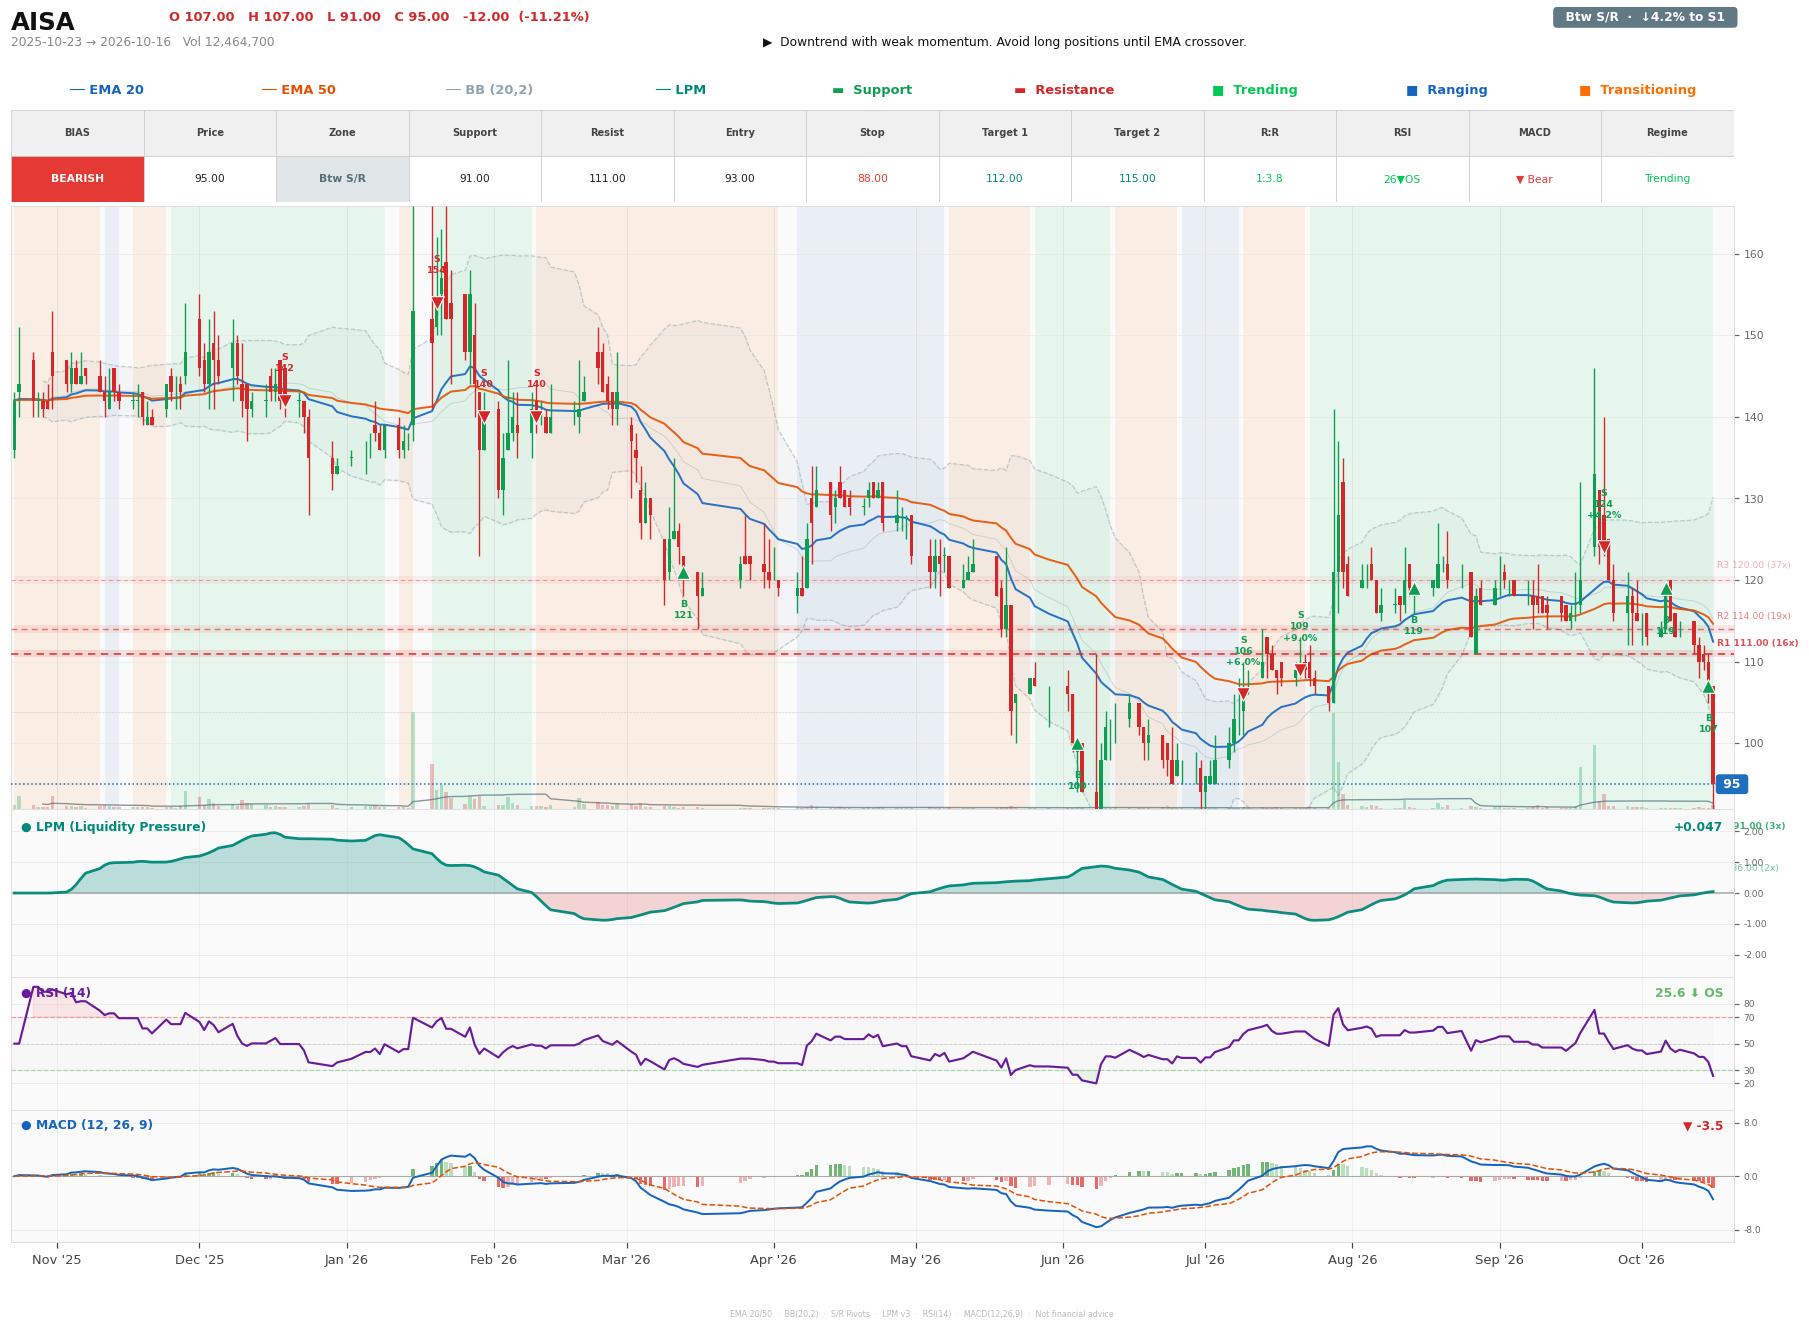The width and height of the screenshot is (1809, 1330).
Task: Click the red Resistance legend entry
Action: (x=1063, y=90)
